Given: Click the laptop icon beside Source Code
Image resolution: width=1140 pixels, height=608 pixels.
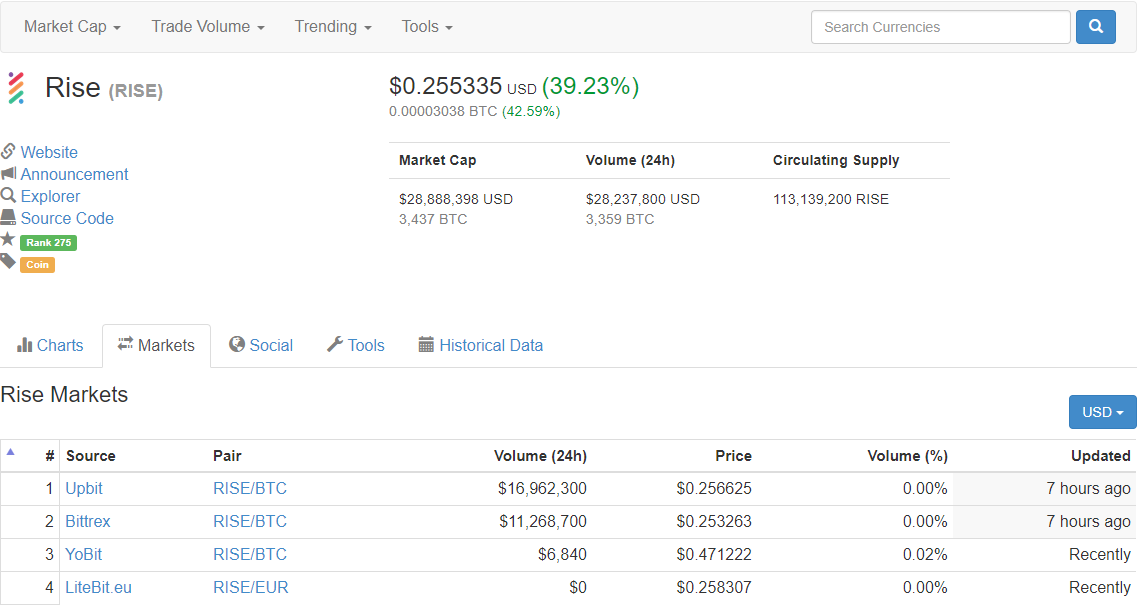Looking at the screenshot, I should click(x=8, y=218).
